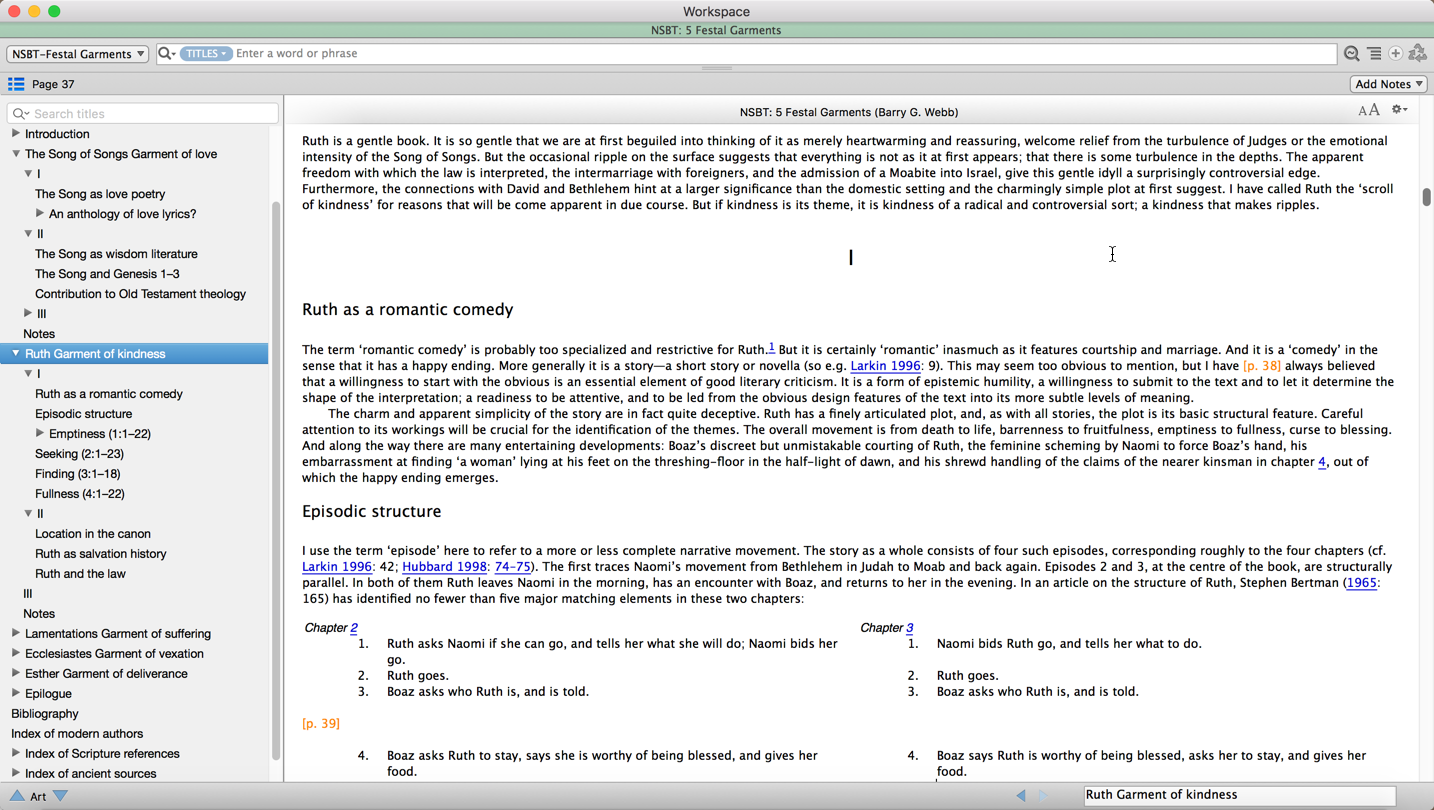Open the text size AA control
Image resolution: width=1434 pixels, height=810 pixels.
(1369, 111)
